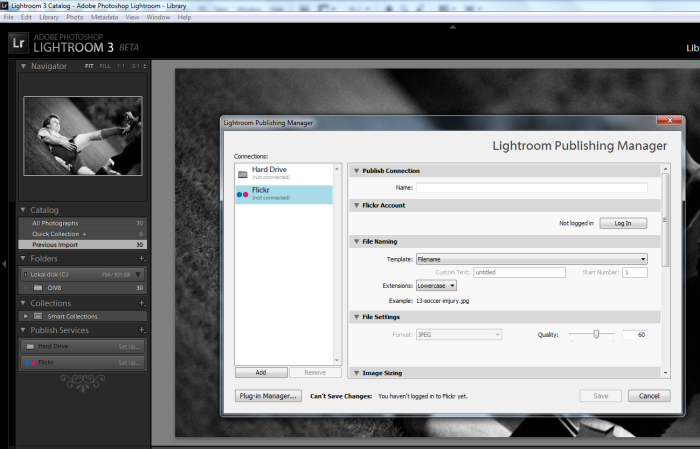Click the left panel hide arrow
This screenshot has width=700, height=449.
tap(4, 264)
